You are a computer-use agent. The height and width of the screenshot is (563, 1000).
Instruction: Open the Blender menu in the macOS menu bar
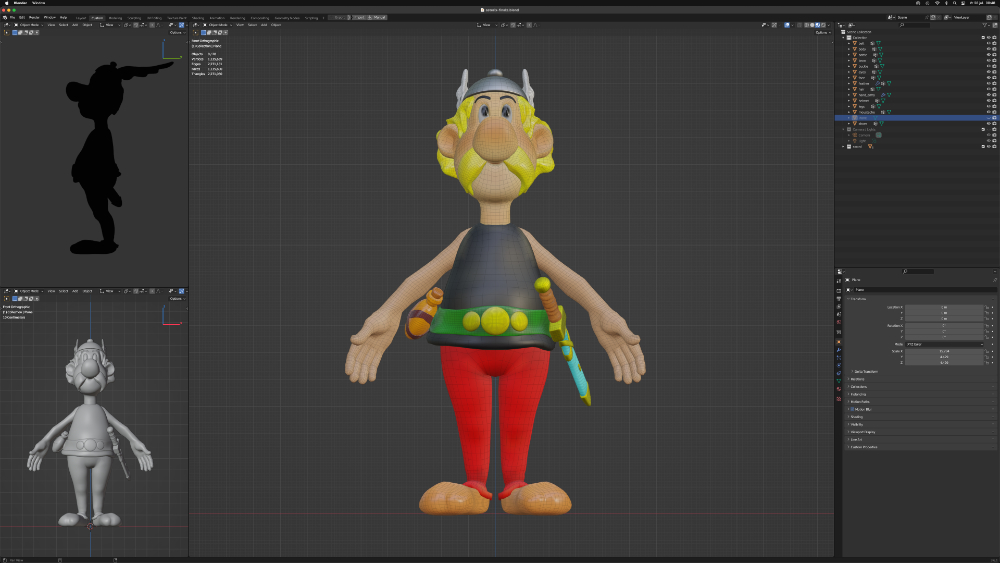(x=20, y=3)
